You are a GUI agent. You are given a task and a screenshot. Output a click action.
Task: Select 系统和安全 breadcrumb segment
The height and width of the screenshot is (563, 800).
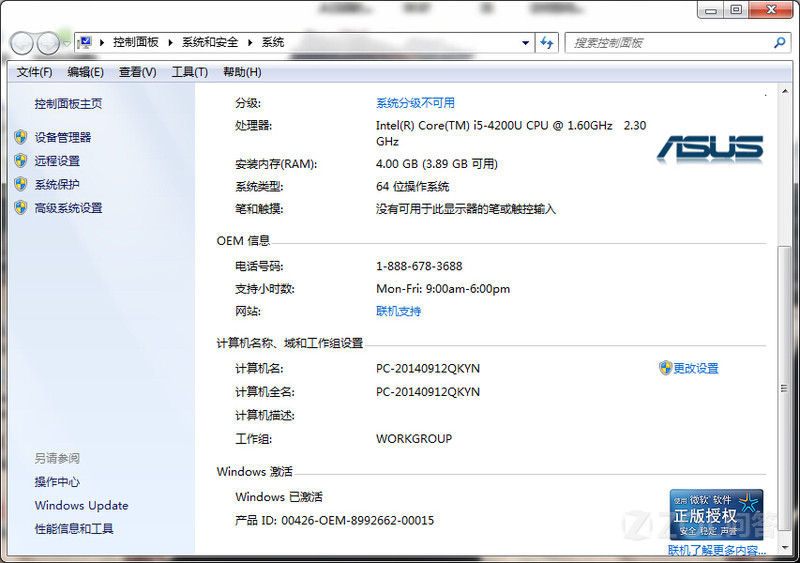click(x=210, y=42)
